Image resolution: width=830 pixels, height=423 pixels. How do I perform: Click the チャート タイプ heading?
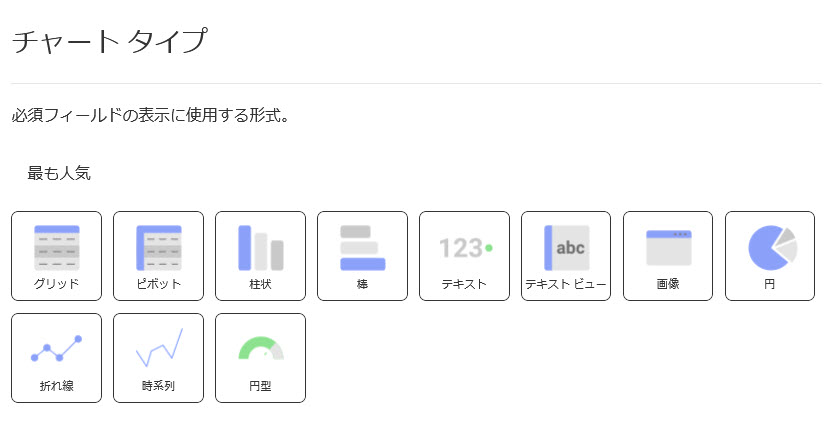point(109,43)
